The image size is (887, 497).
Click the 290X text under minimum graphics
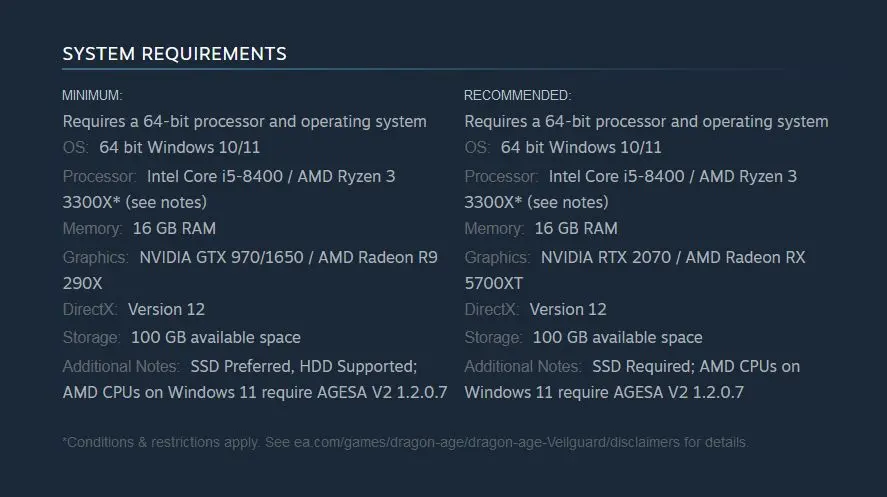click(x=83, y=283)
